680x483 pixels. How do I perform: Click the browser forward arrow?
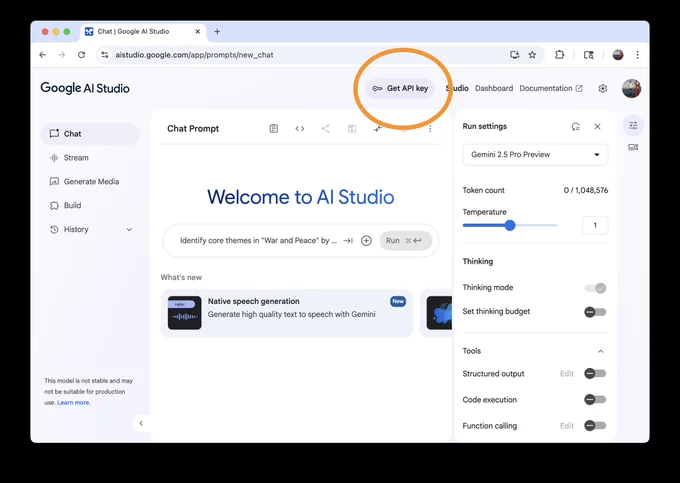point(62,55)
